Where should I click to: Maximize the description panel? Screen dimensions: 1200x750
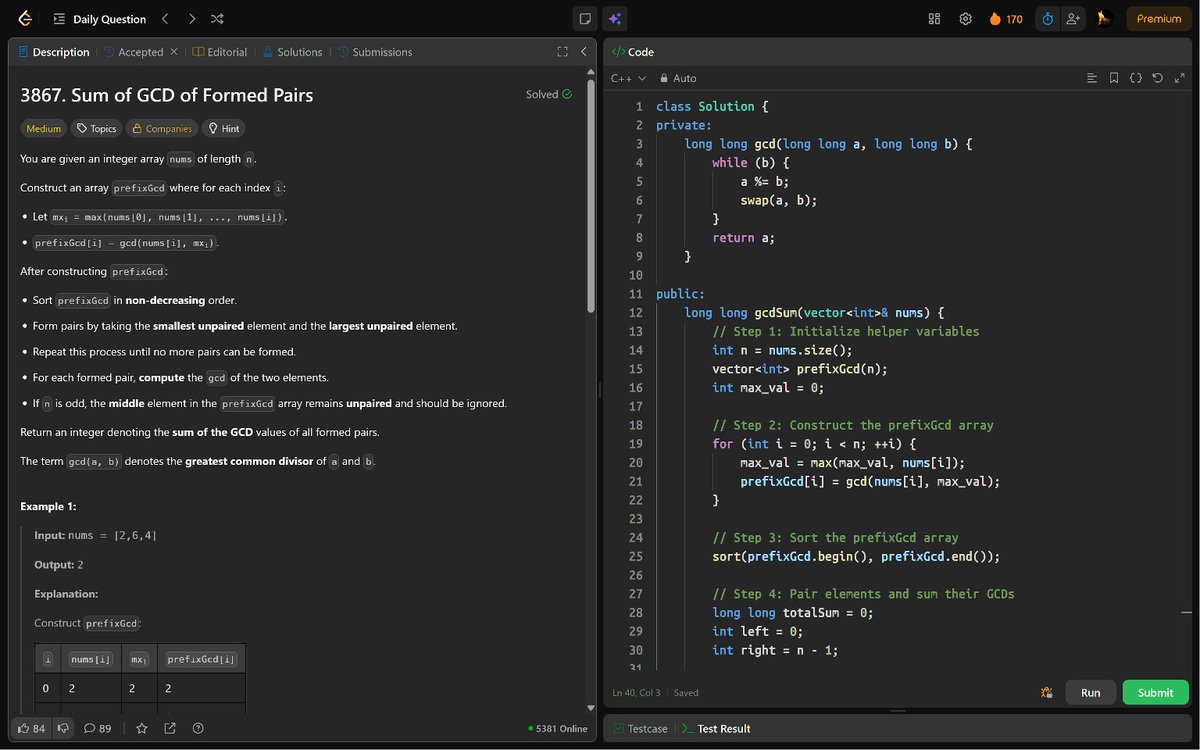point(562,52)
